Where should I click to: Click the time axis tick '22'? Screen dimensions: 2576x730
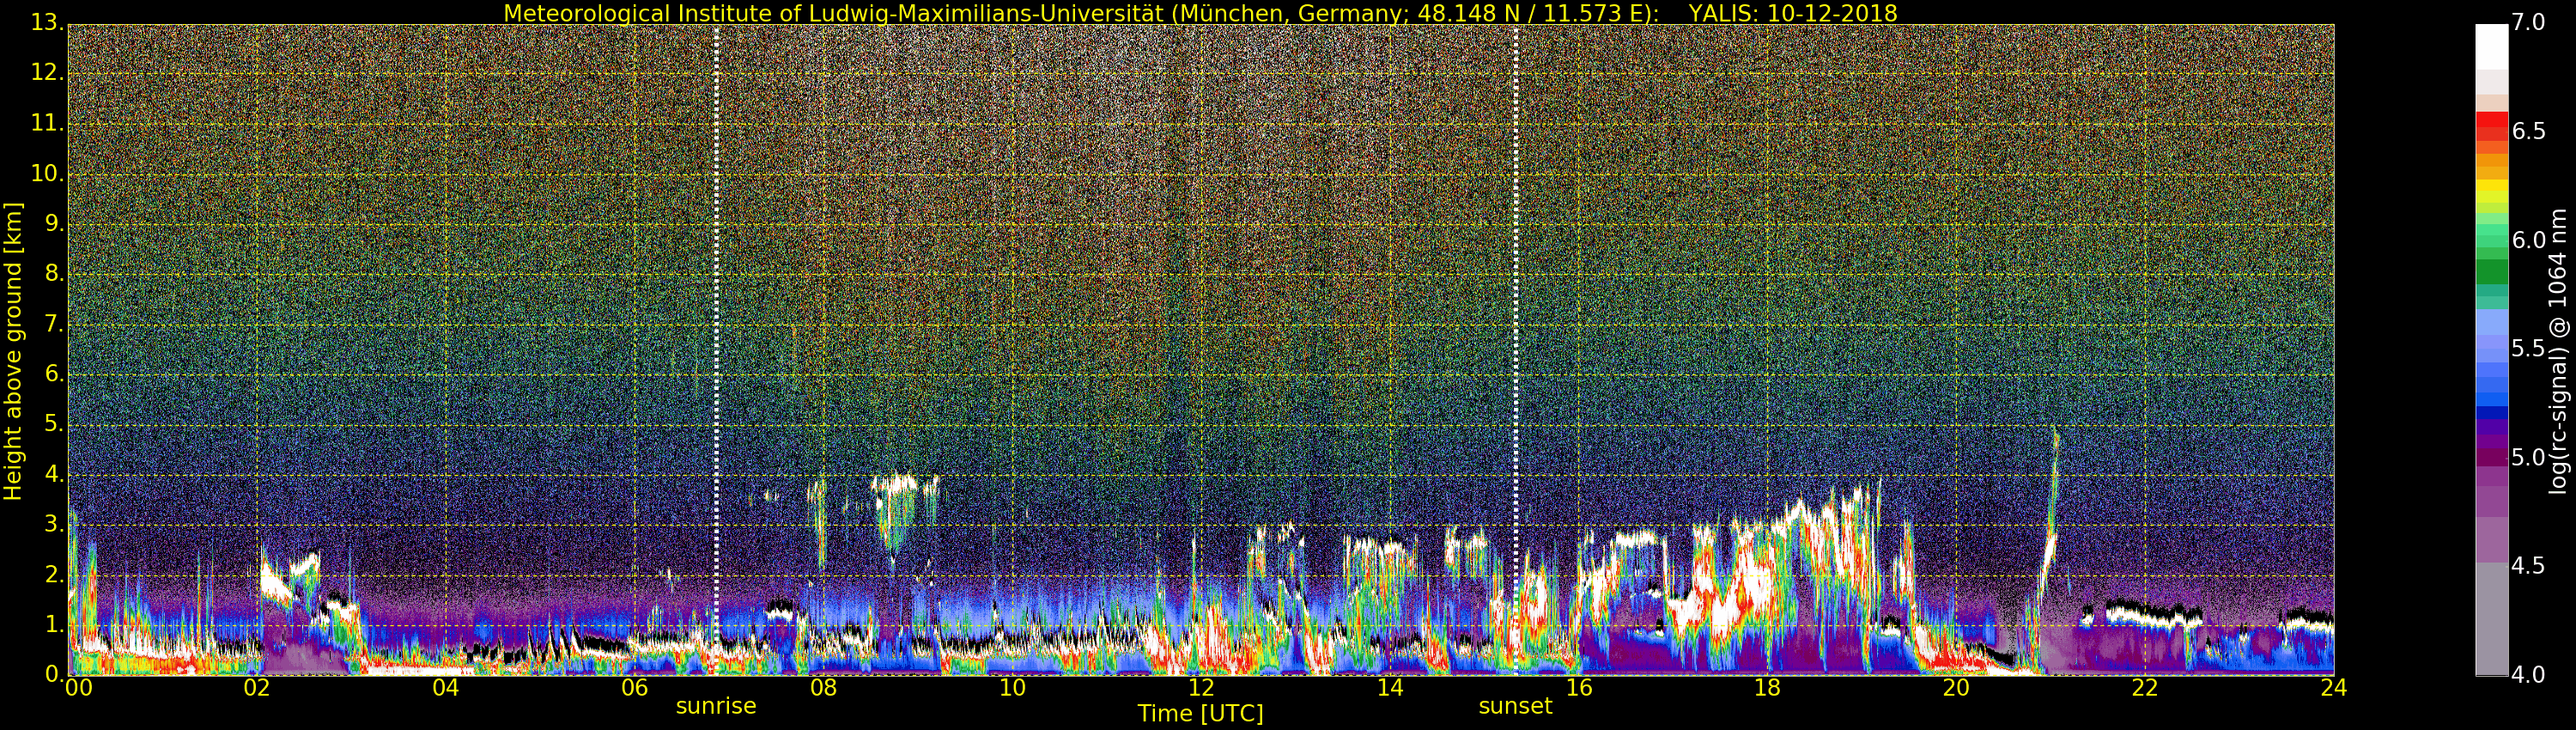2145,687
